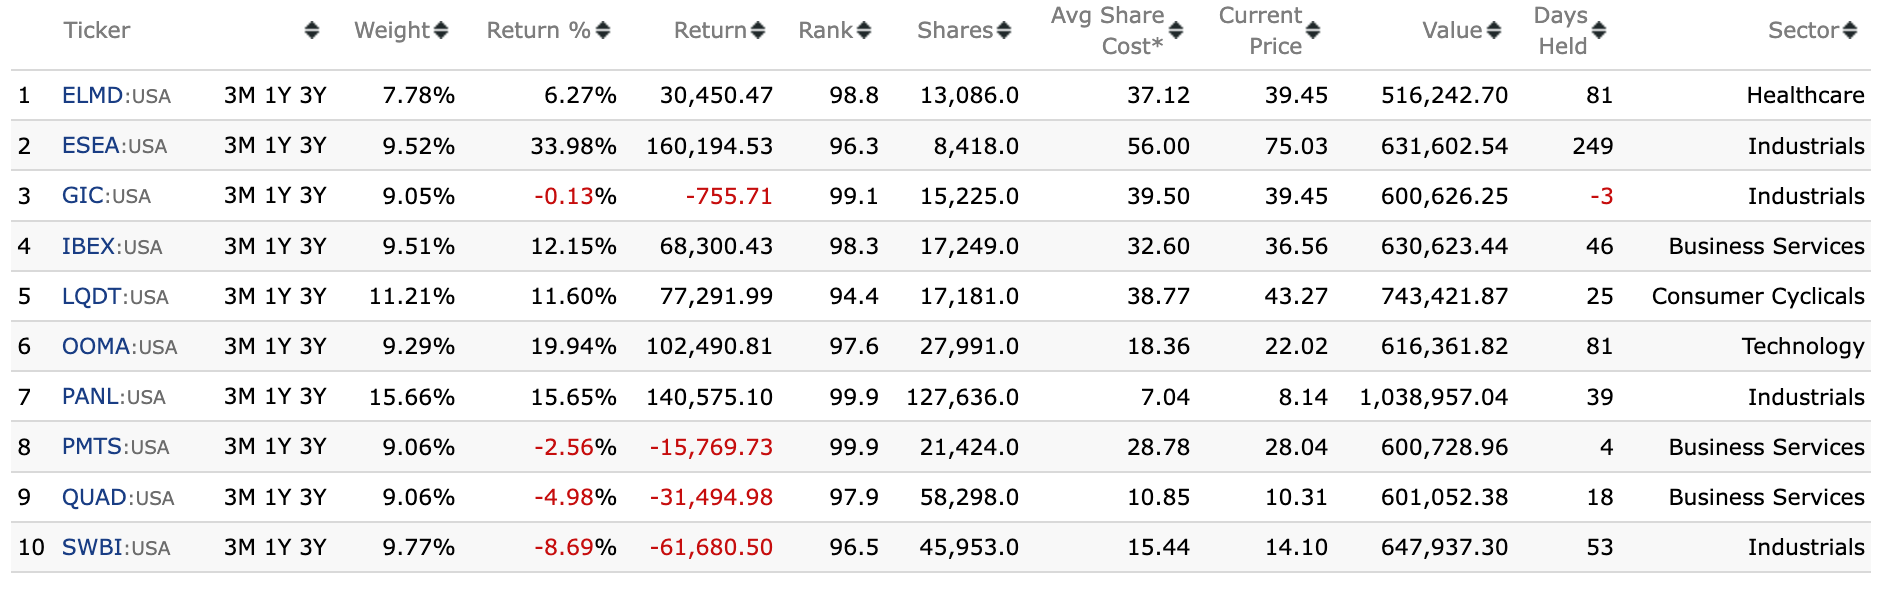Show 1Y chart for PMTS
The image size is (1892, 592).
pyautogui.click(x=278, y=447)
